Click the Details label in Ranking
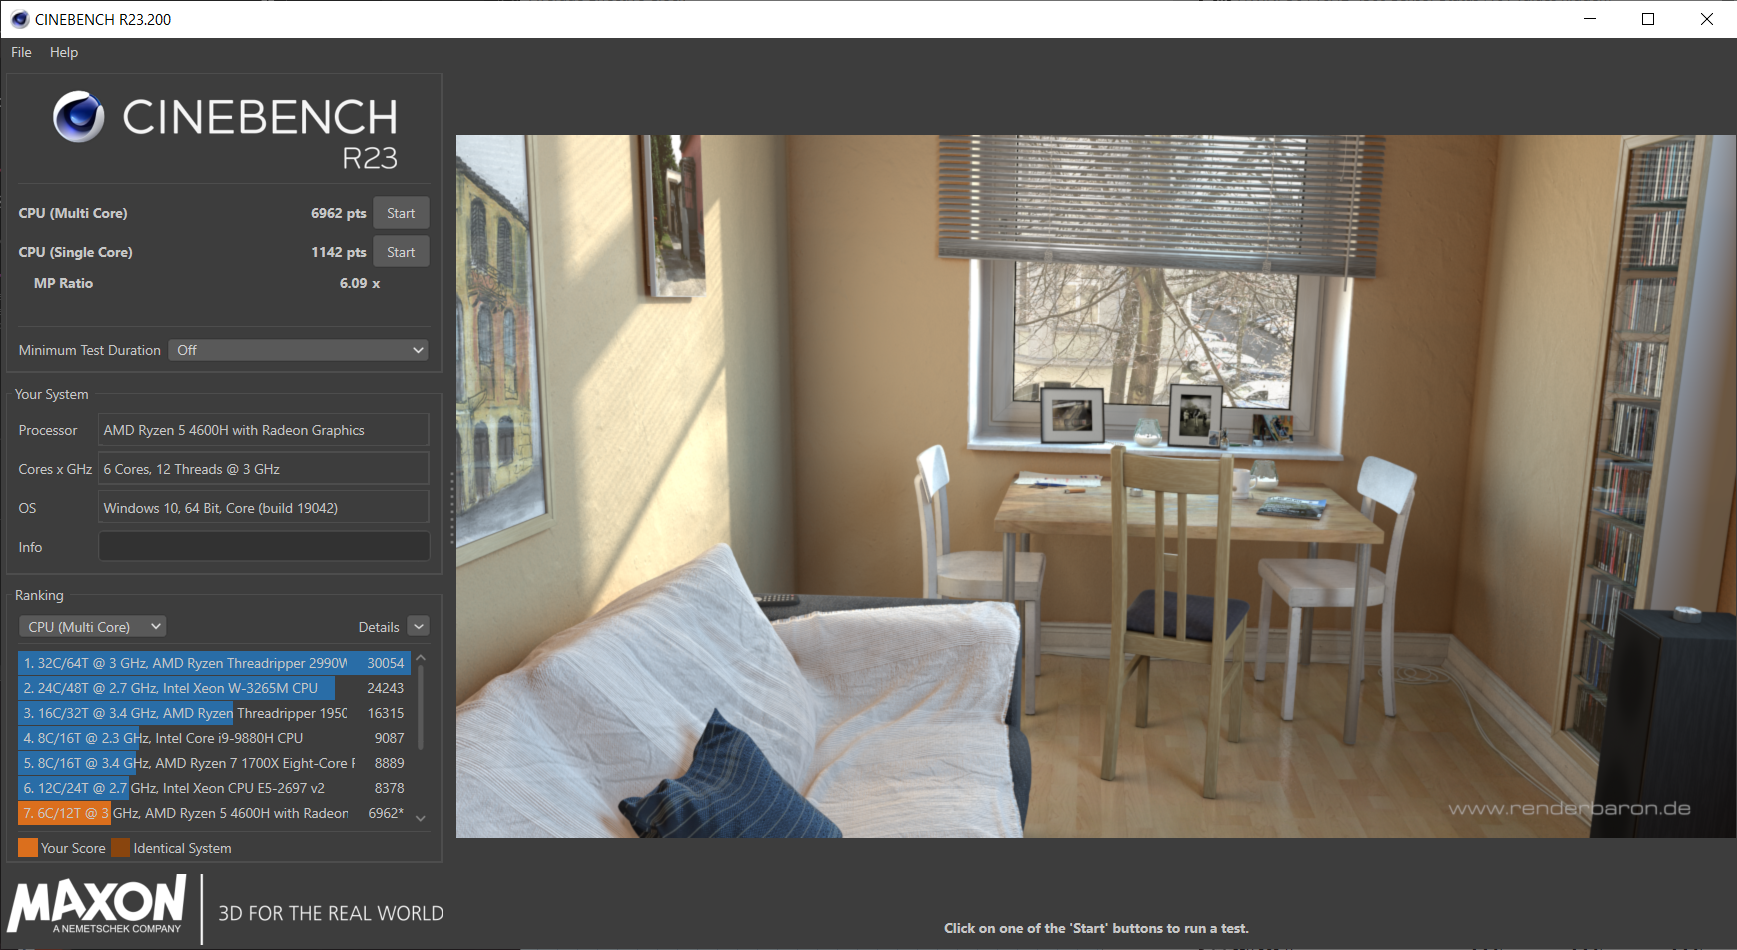Screen dimensions: 1737x950 (379, 627)
